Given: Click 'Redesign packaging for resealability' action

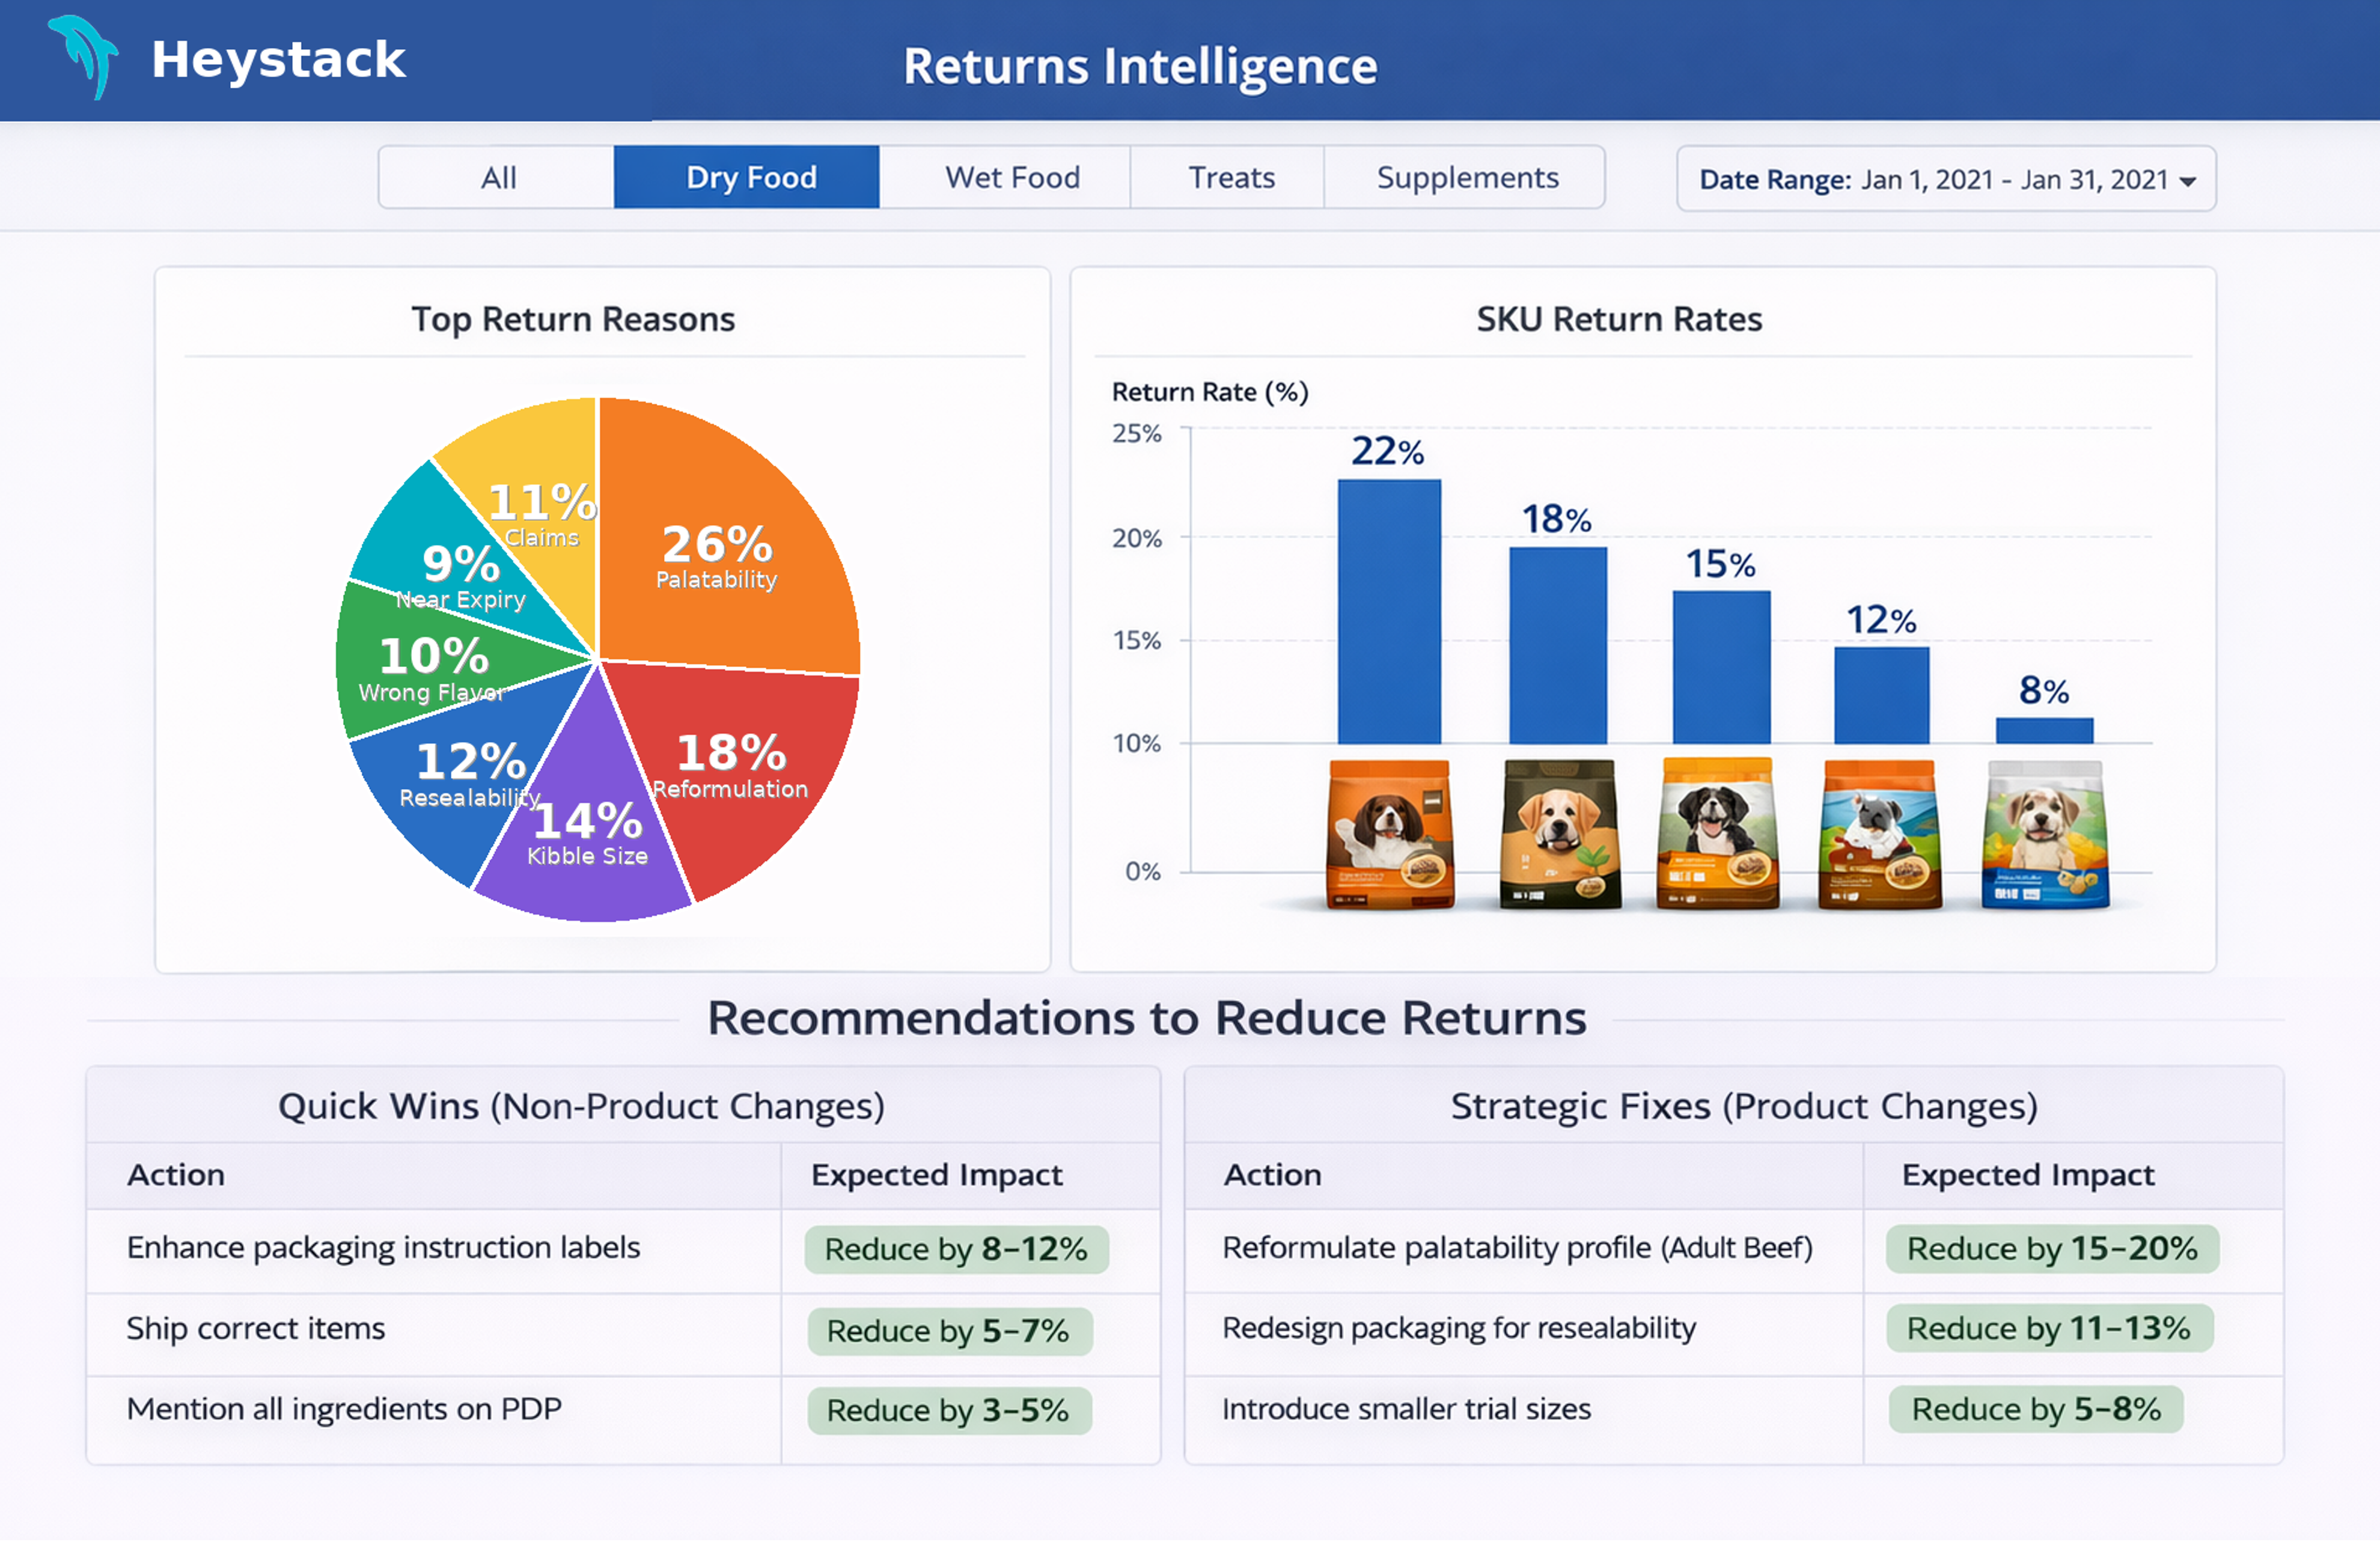Looking at the screenshot, I should [1459, 1328].
